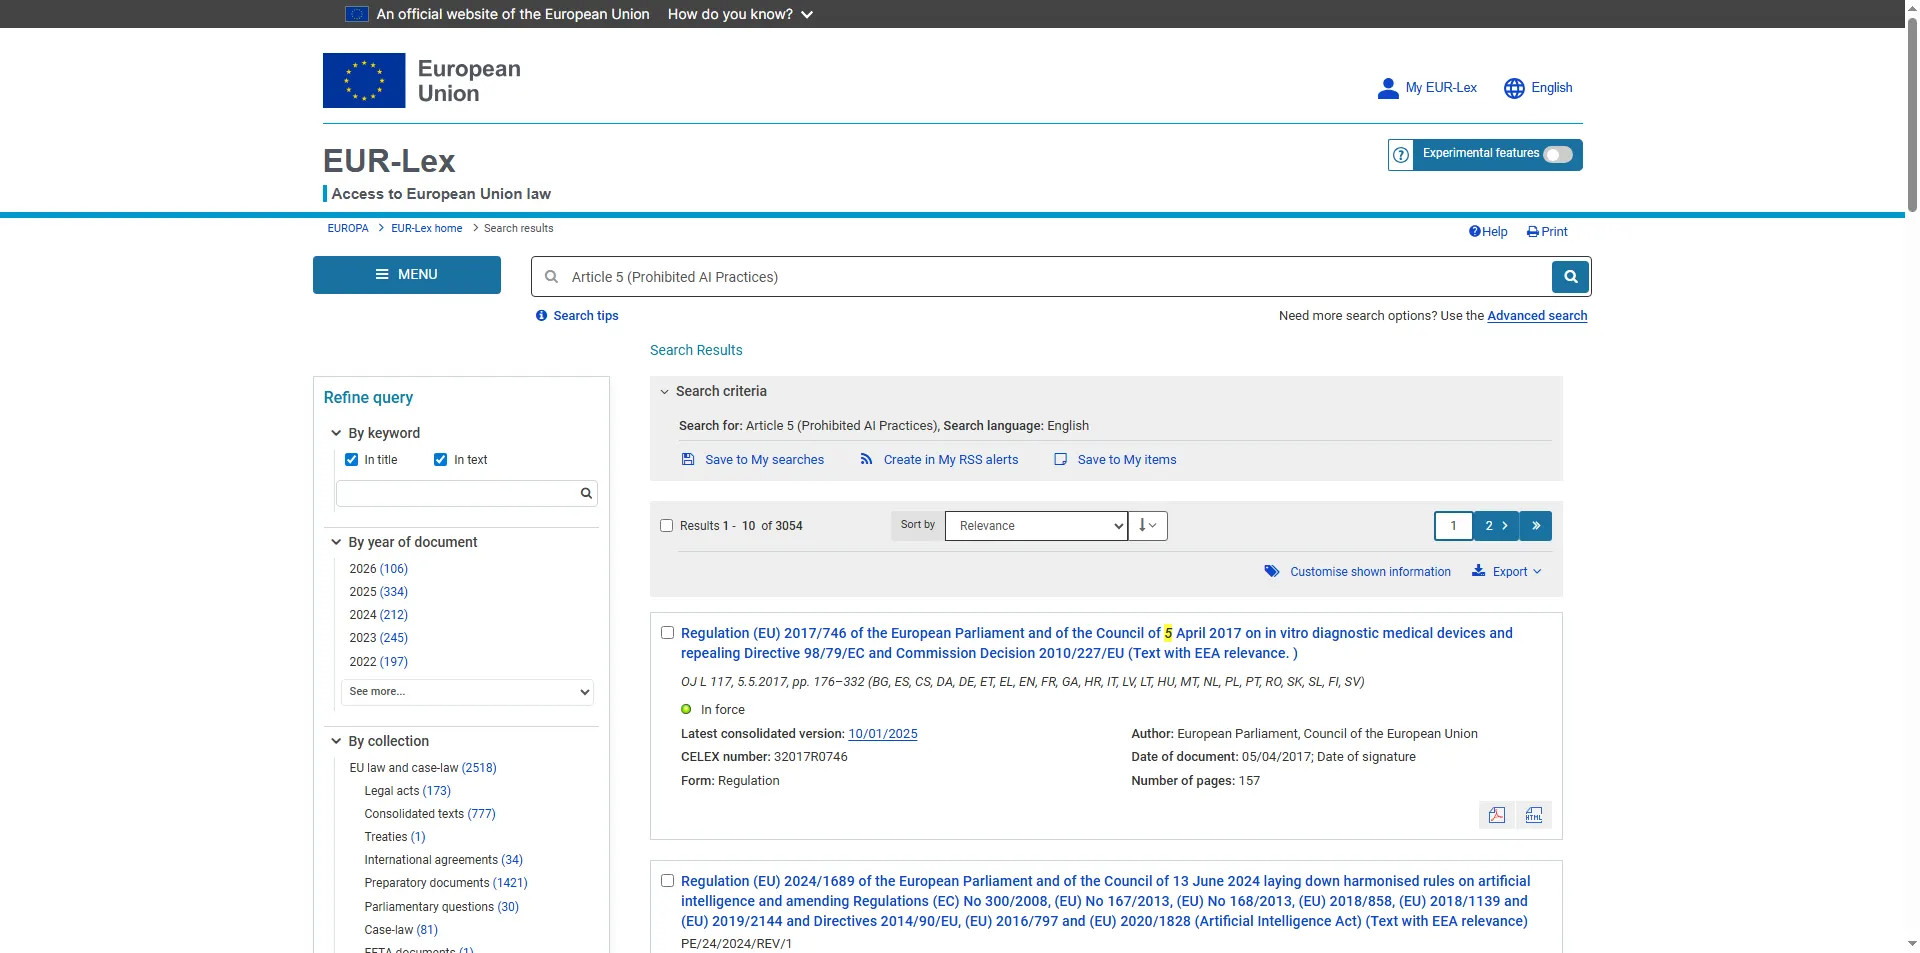Image resolution: width=1920 pixels, height=953 pixels.
Task: Toggle the Experimental features switch
Action: [x=1558, y=154]
